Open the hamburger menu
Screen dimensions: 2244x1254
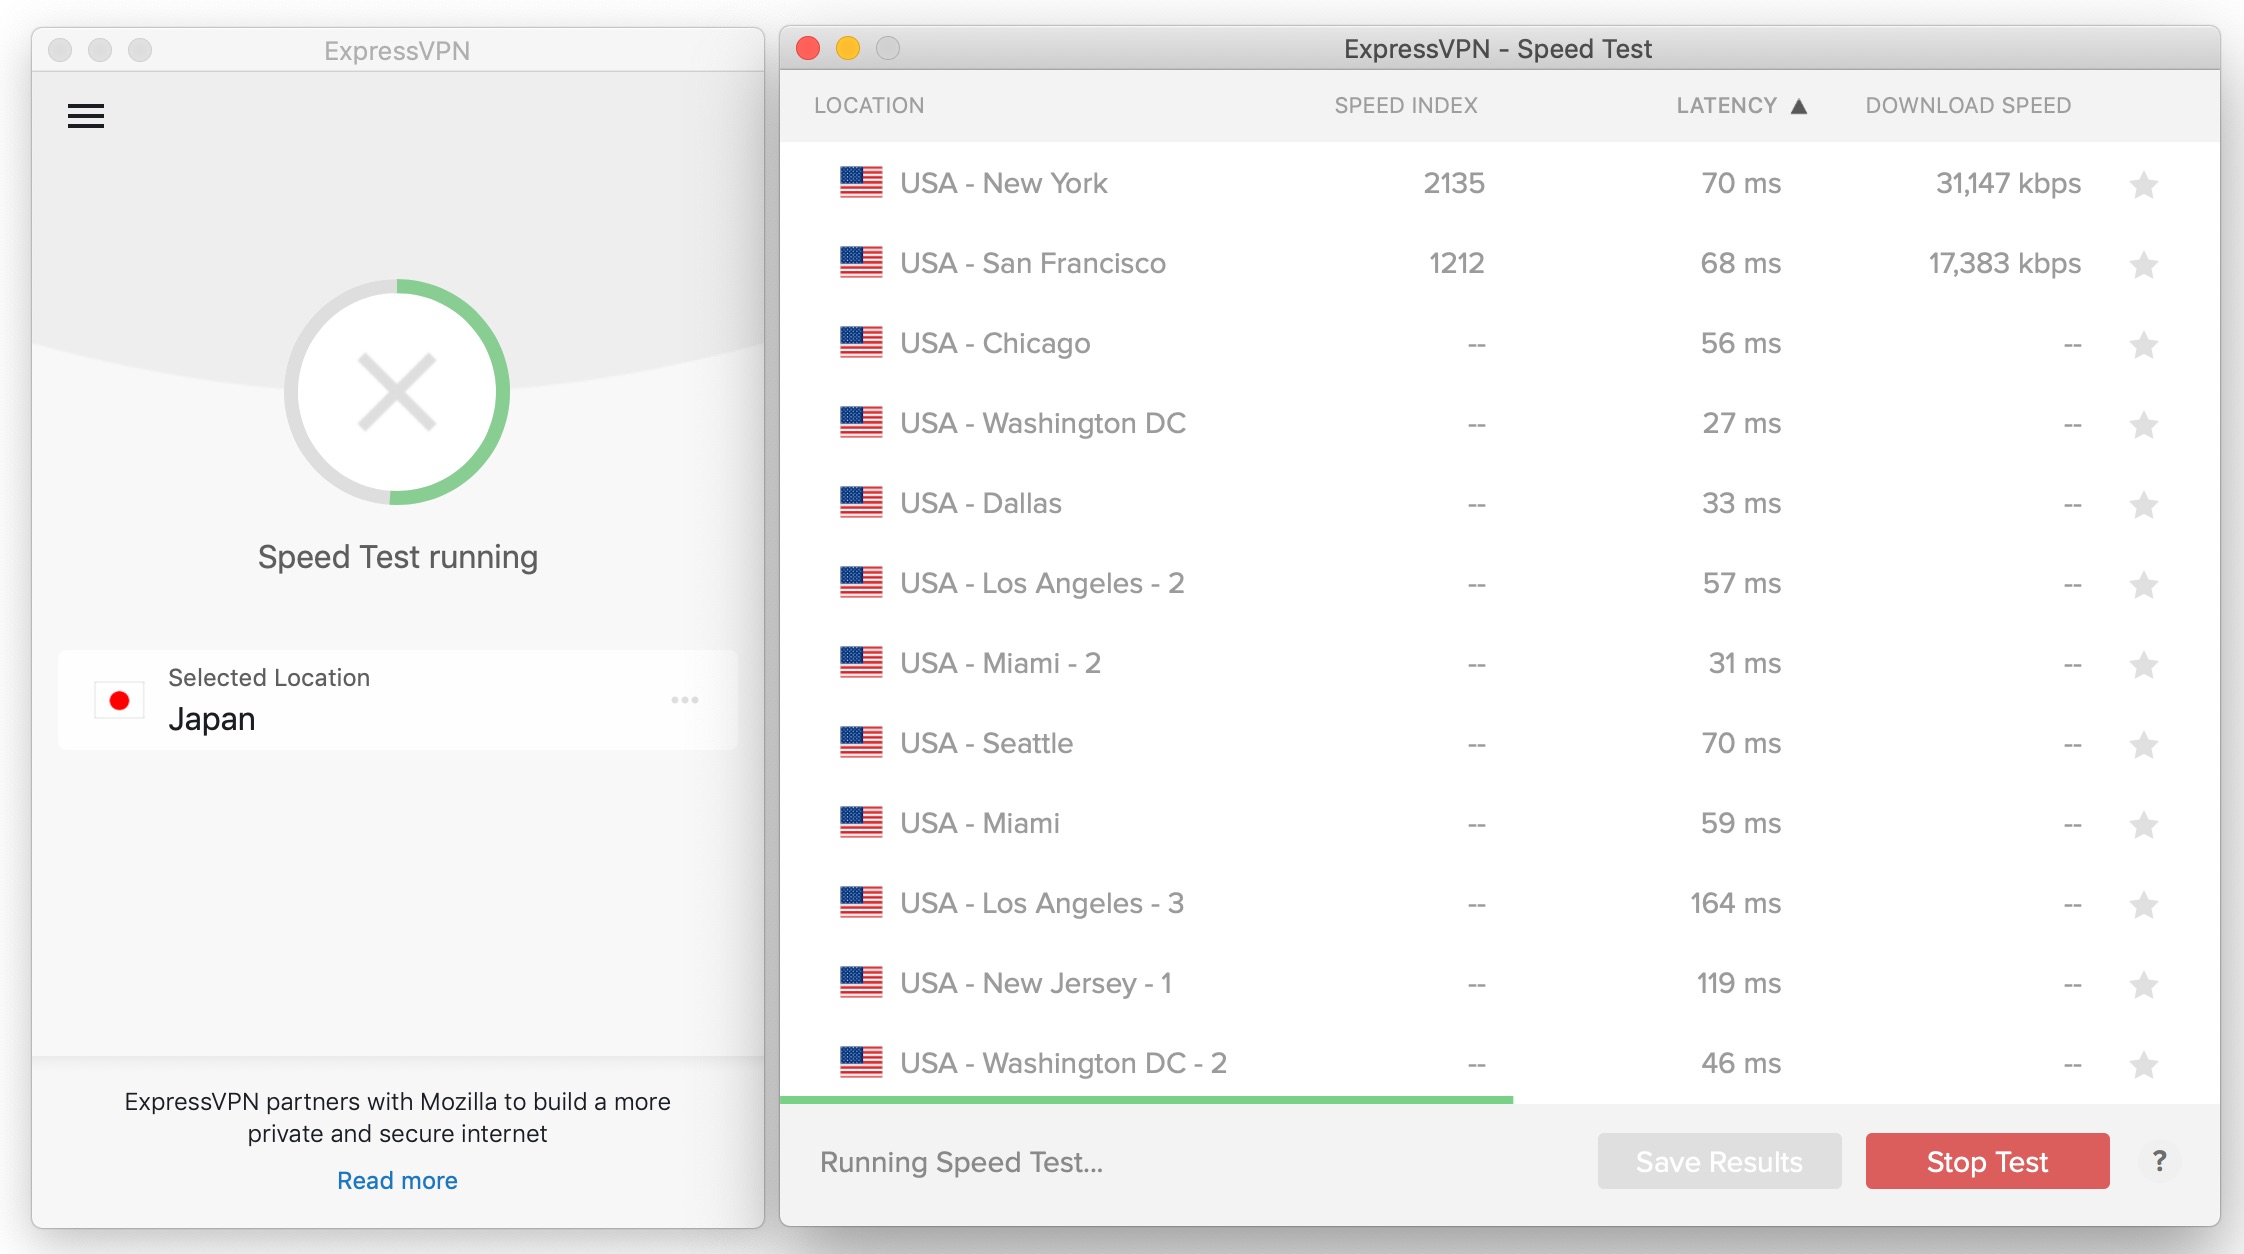86,116
